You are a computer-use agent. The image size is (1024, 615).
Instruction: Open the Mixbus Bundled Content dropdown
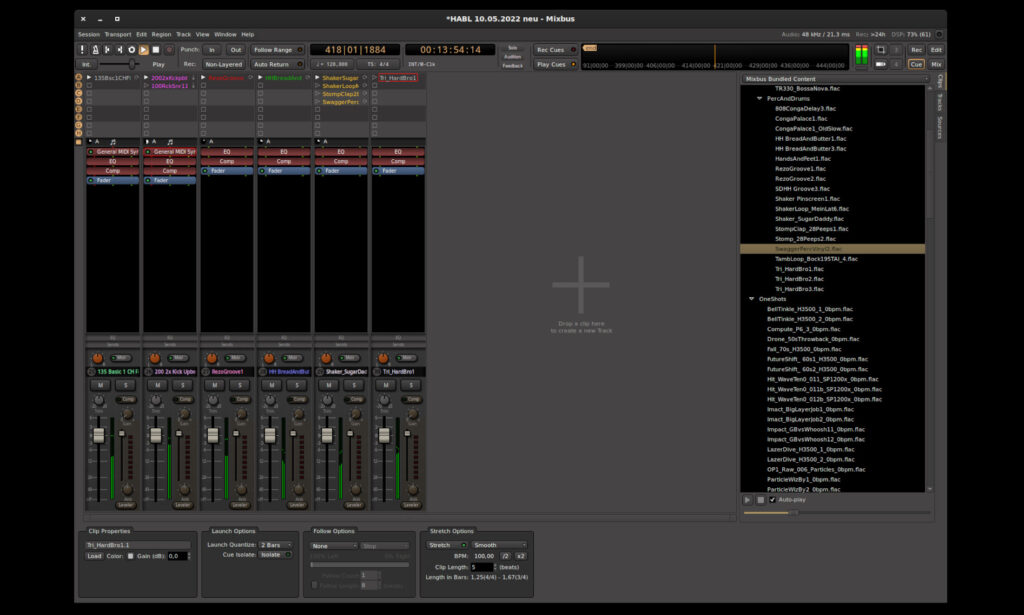[x=835, y=79]
